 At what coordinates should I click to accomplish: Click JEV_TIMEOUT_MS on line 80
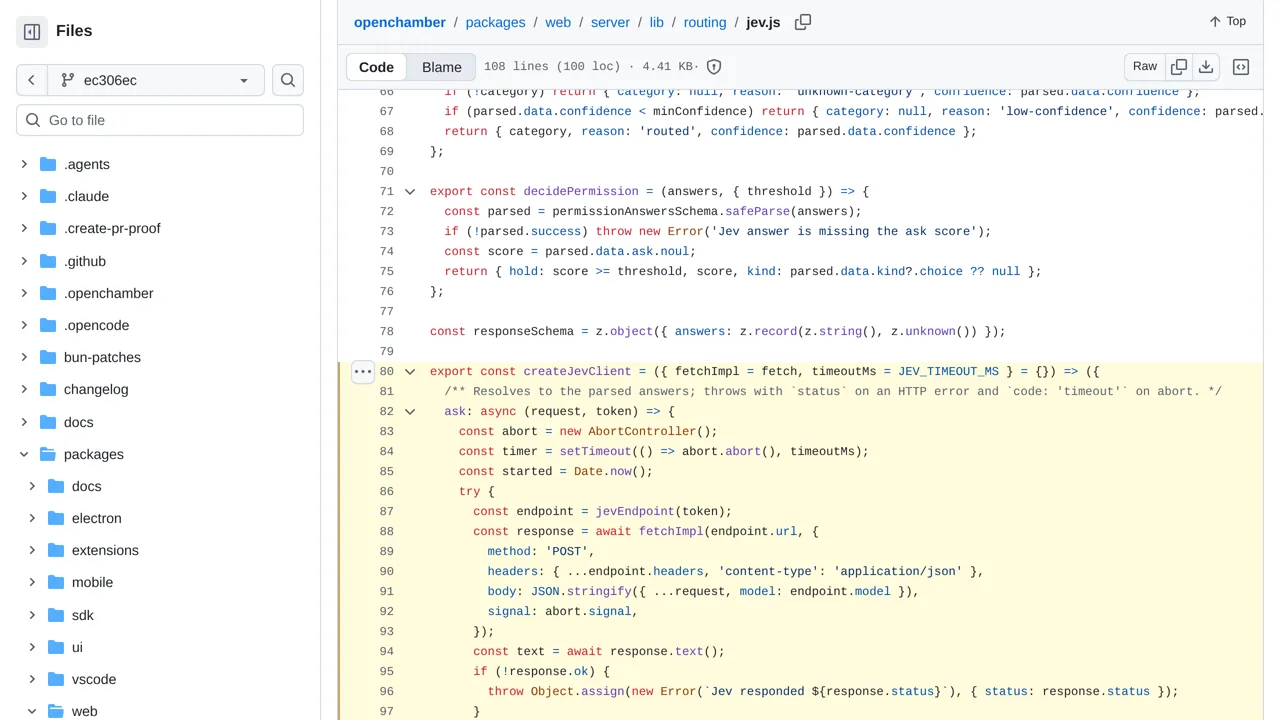point(948,371)
